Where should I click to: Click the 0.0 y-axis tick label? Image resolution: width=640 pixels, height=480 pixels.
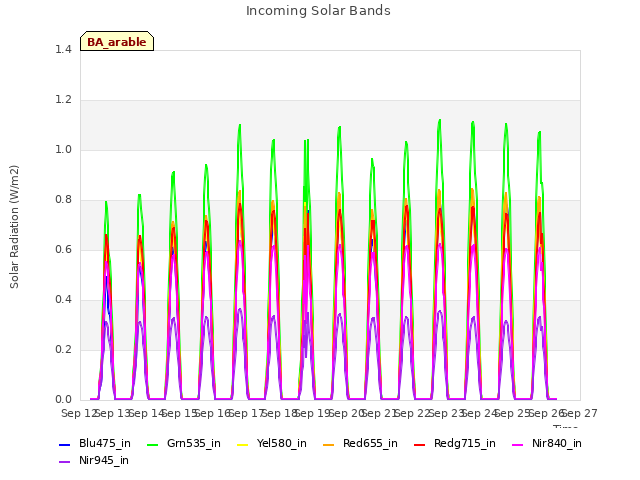(63, 400)
